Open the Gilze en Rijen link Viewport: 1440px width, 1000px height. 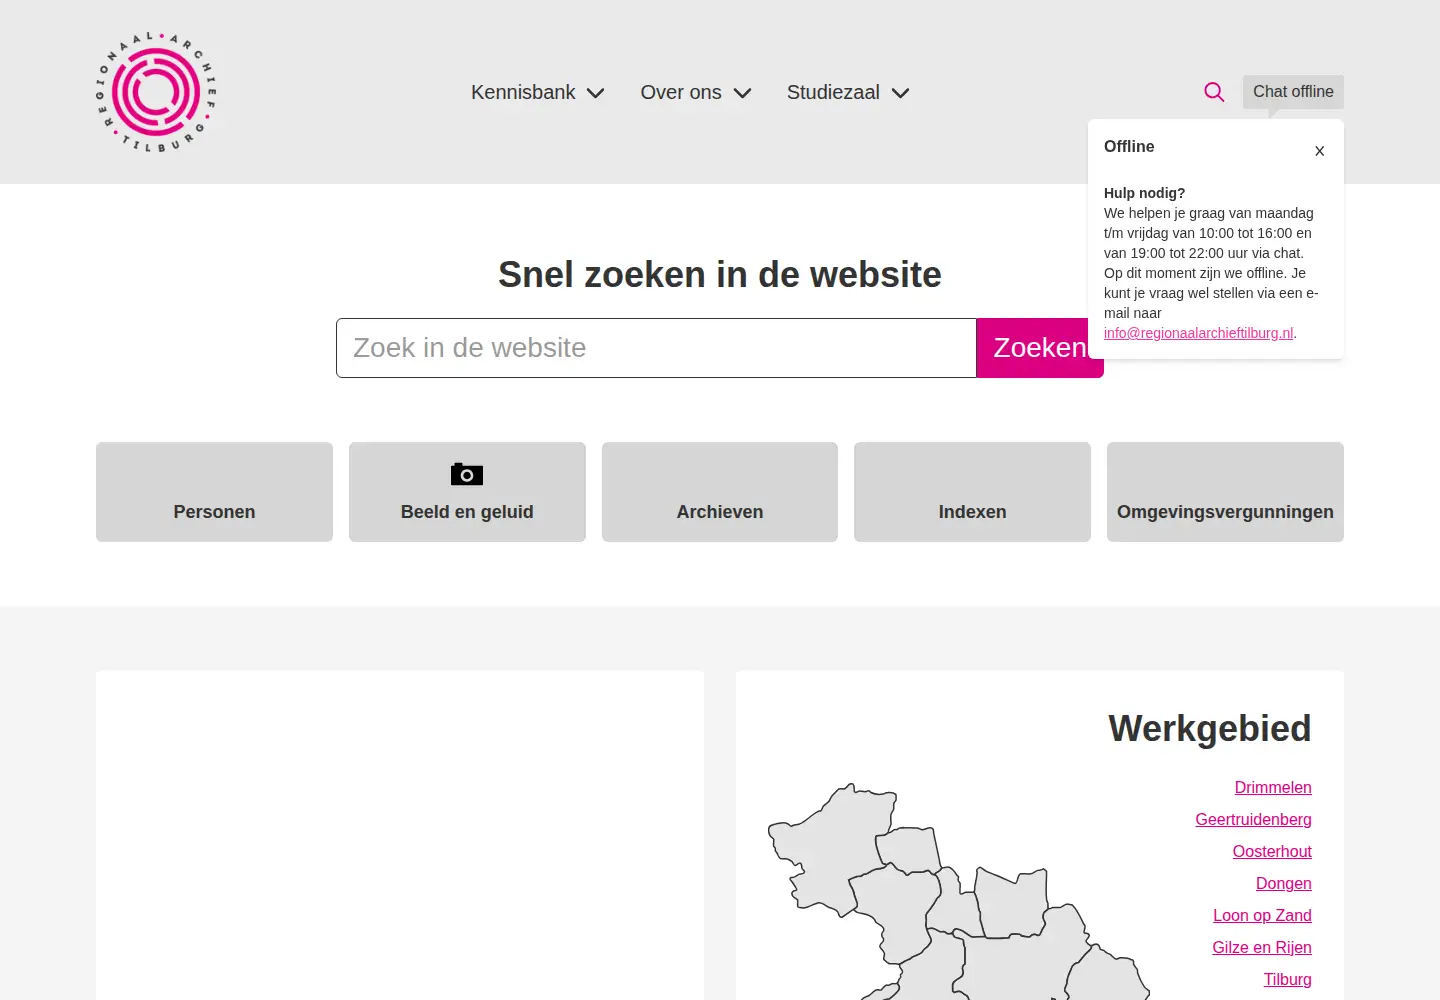coord(1262,948)
